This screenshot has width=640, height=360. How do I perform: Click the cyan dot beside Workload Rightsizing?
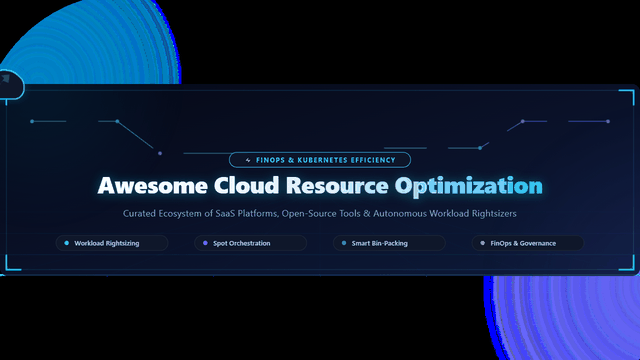click(67, 243)
